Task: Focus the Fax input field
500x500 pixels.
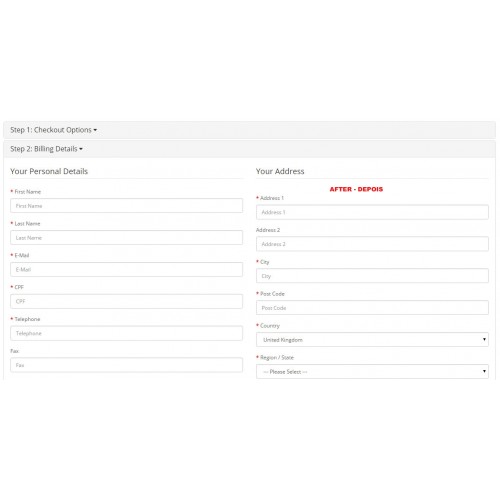Action: [x=126, y=365]
